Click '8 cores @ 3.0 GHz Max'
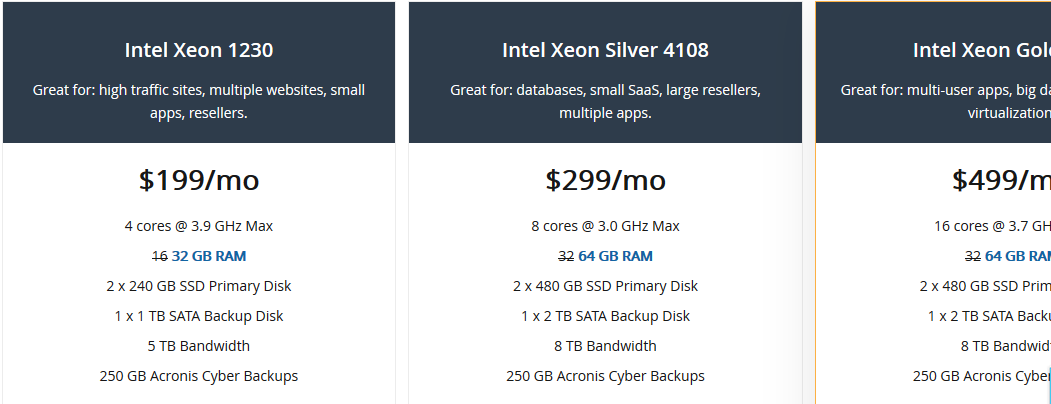1051x404 pixels. click(605, 226)
